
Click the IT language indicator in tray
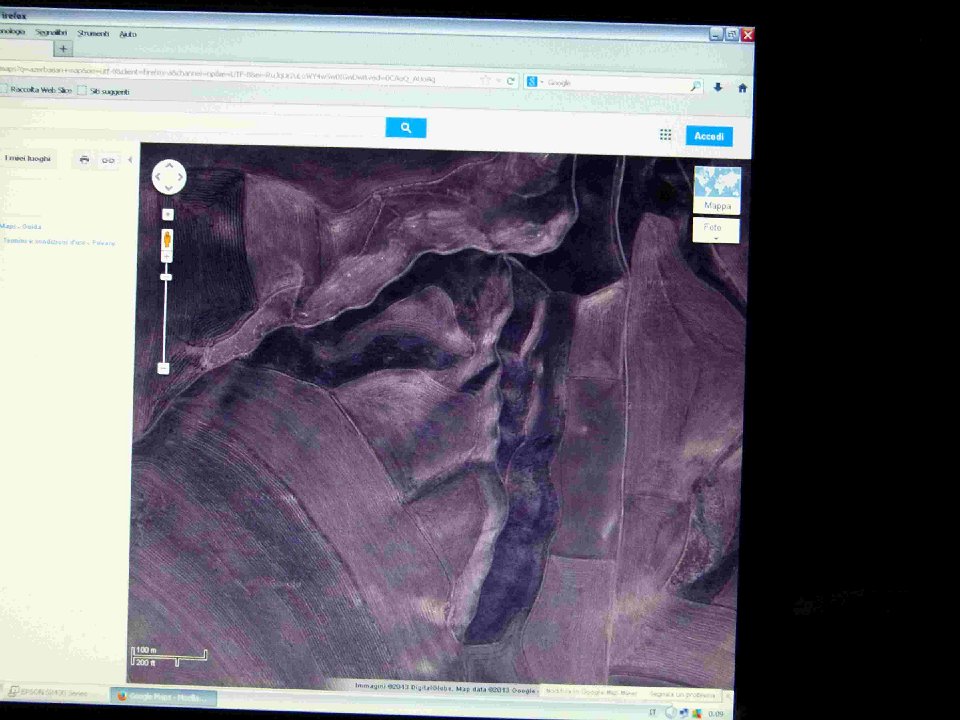653,713
